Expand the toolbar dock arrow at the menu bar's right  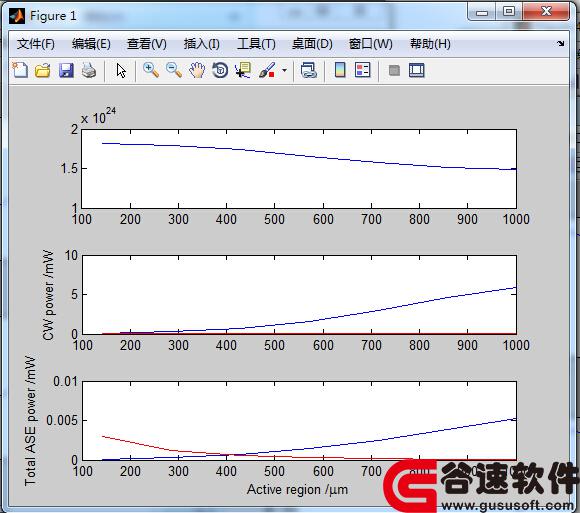[560, 43]
